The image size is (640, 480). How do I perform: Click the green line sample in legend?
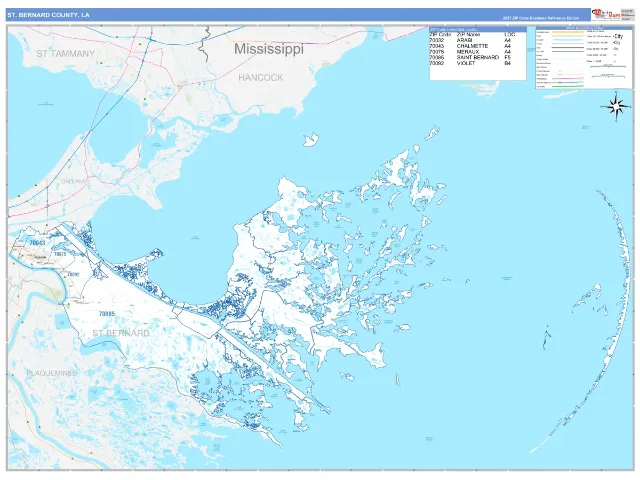coord(567,87)
